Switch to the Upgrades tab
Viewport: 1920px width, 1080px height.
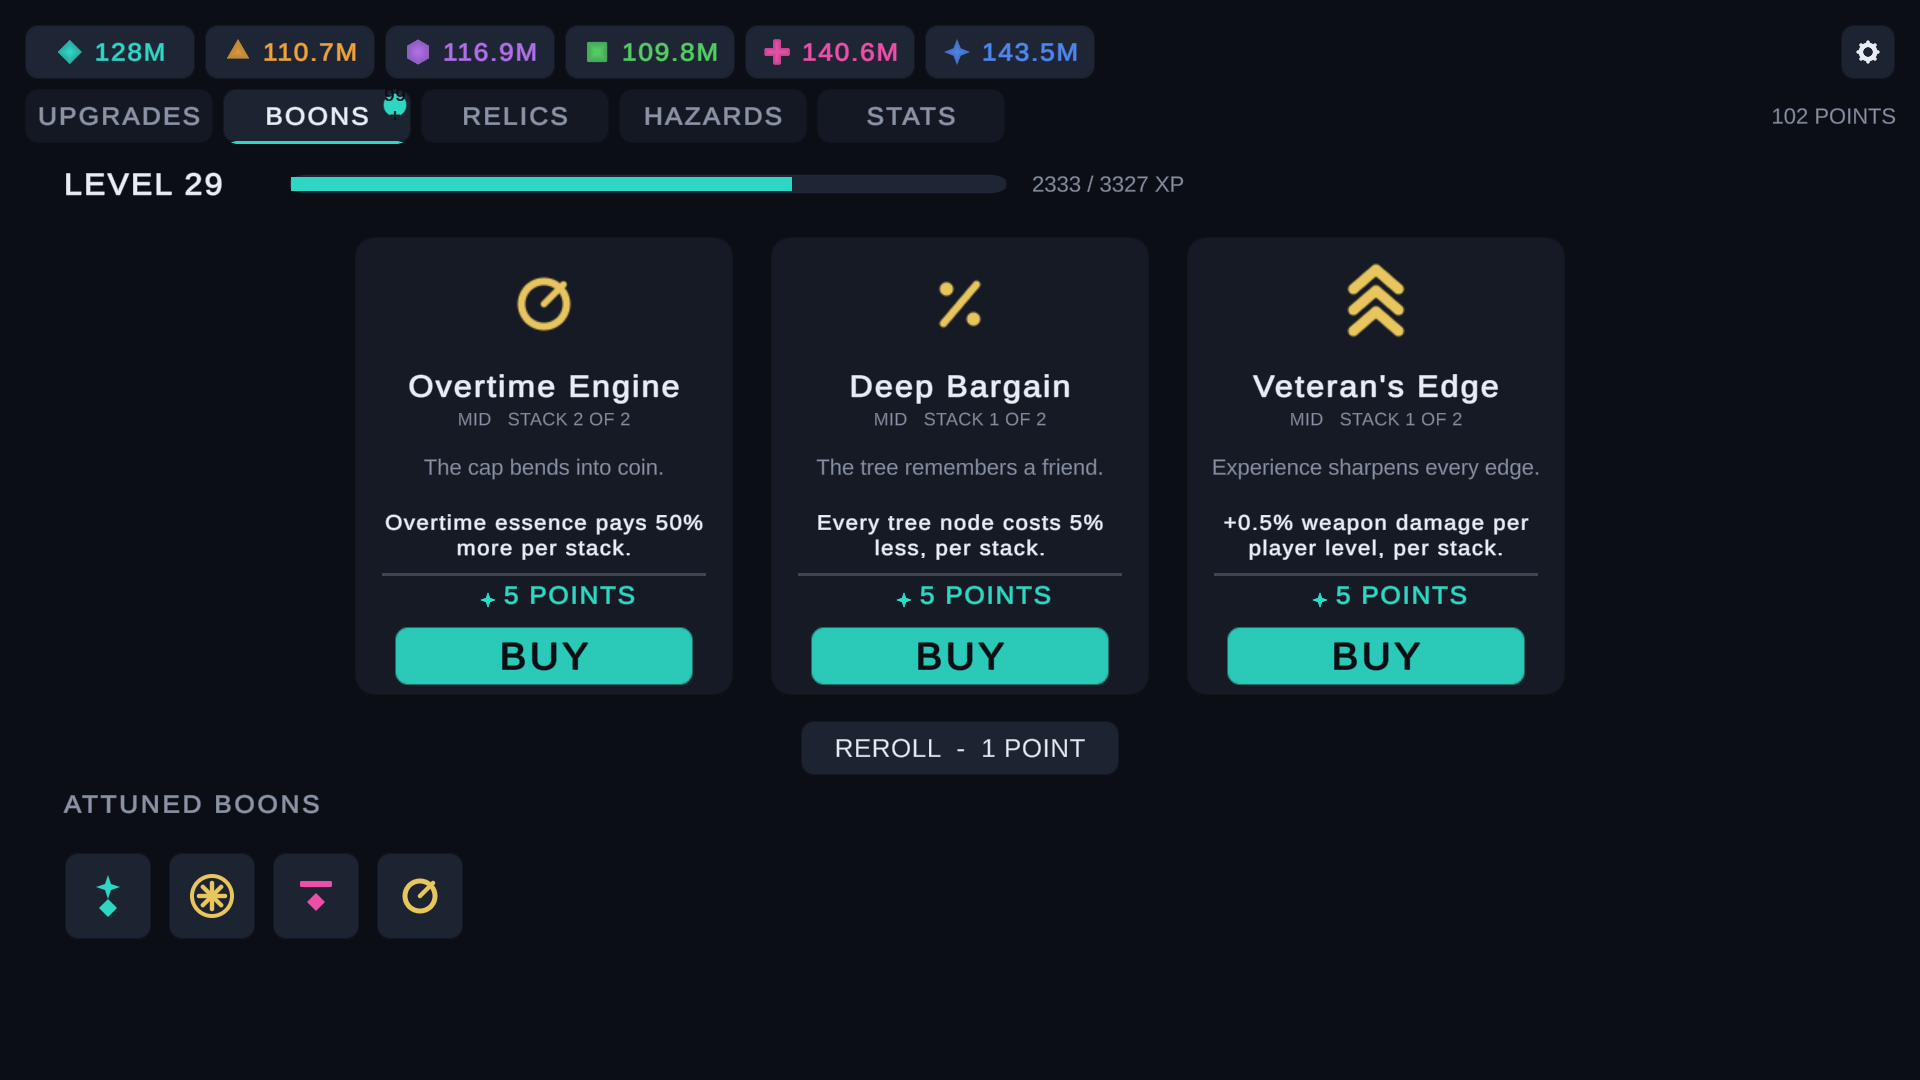[x=119, y=116]
